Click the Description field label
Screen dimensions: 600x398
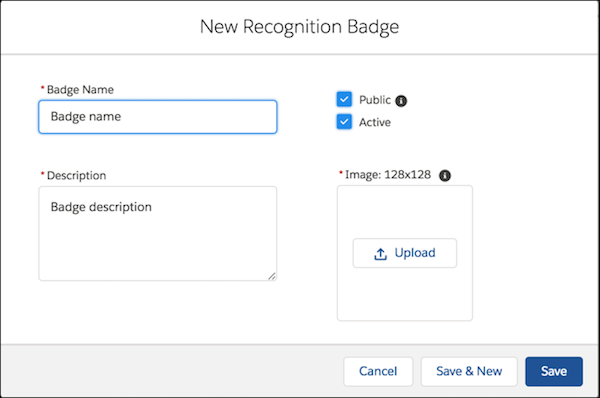tap(77, 176)
